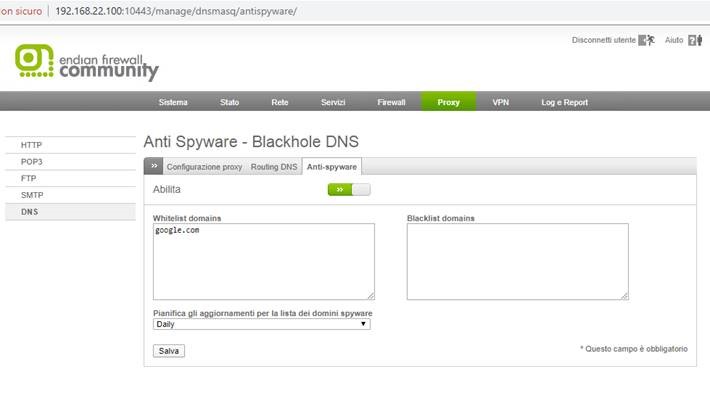Click the Aiuto link
This screenshot has width=710, height=398.
(674, 40)
